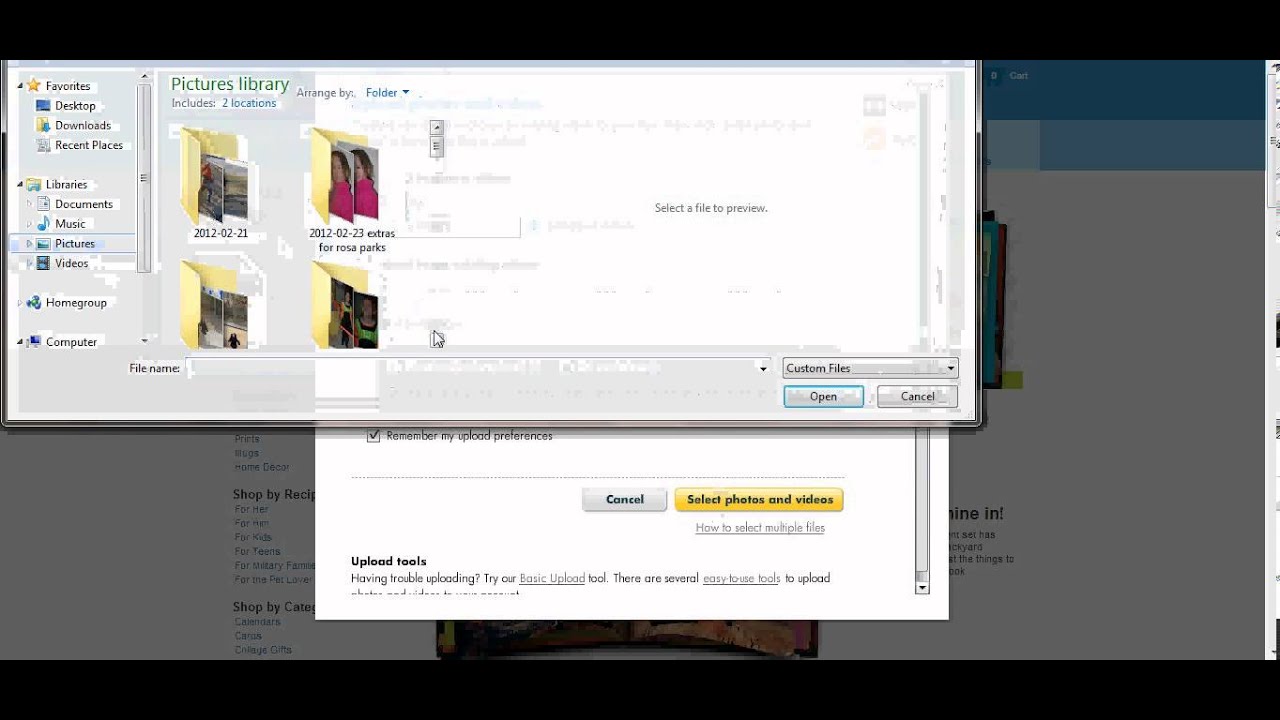The height and width of the screenshot is (720, 1280).
Task: Open the Collage Gifts link
Action: [263, 650]
